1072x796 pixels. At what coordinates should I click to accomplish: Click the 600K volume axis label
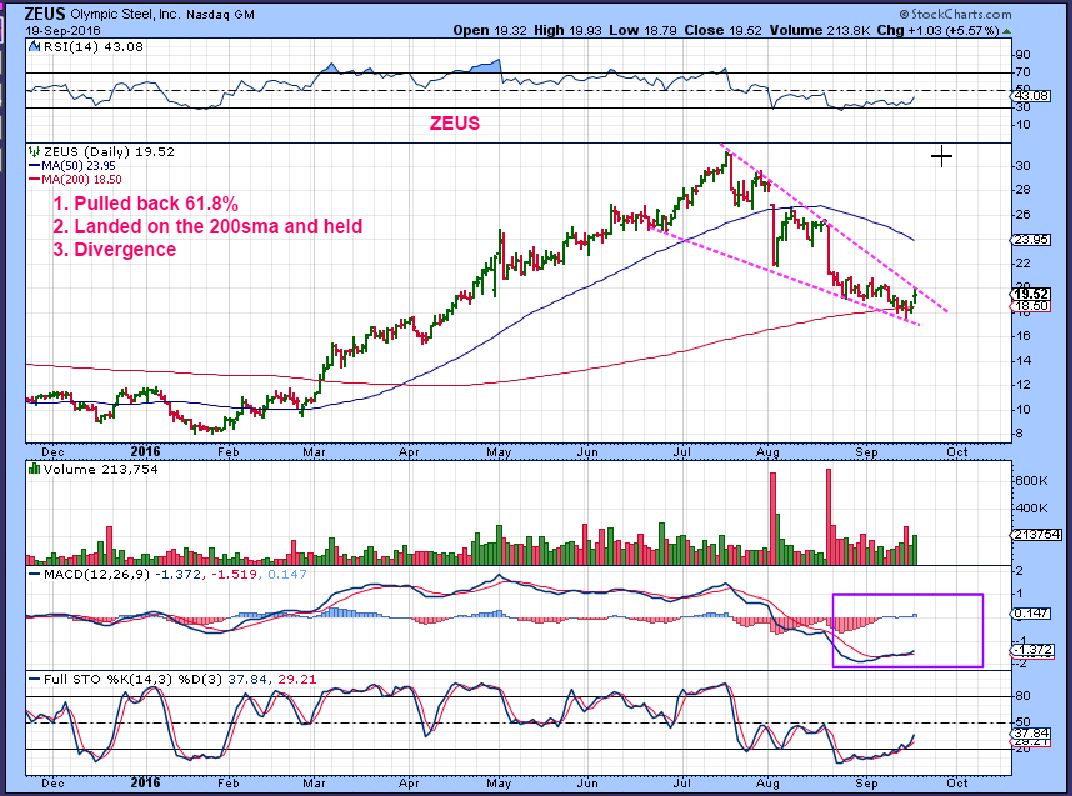[x=1031, y=481]
